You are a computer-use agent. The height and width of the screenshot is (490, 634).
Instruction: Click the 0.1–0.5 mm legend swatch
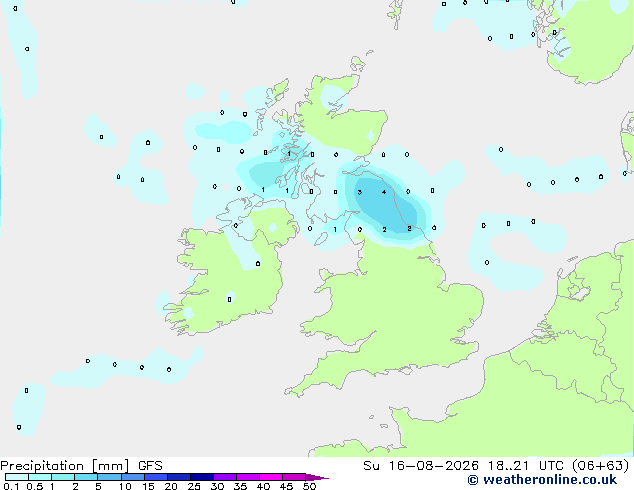pos(17,477)
